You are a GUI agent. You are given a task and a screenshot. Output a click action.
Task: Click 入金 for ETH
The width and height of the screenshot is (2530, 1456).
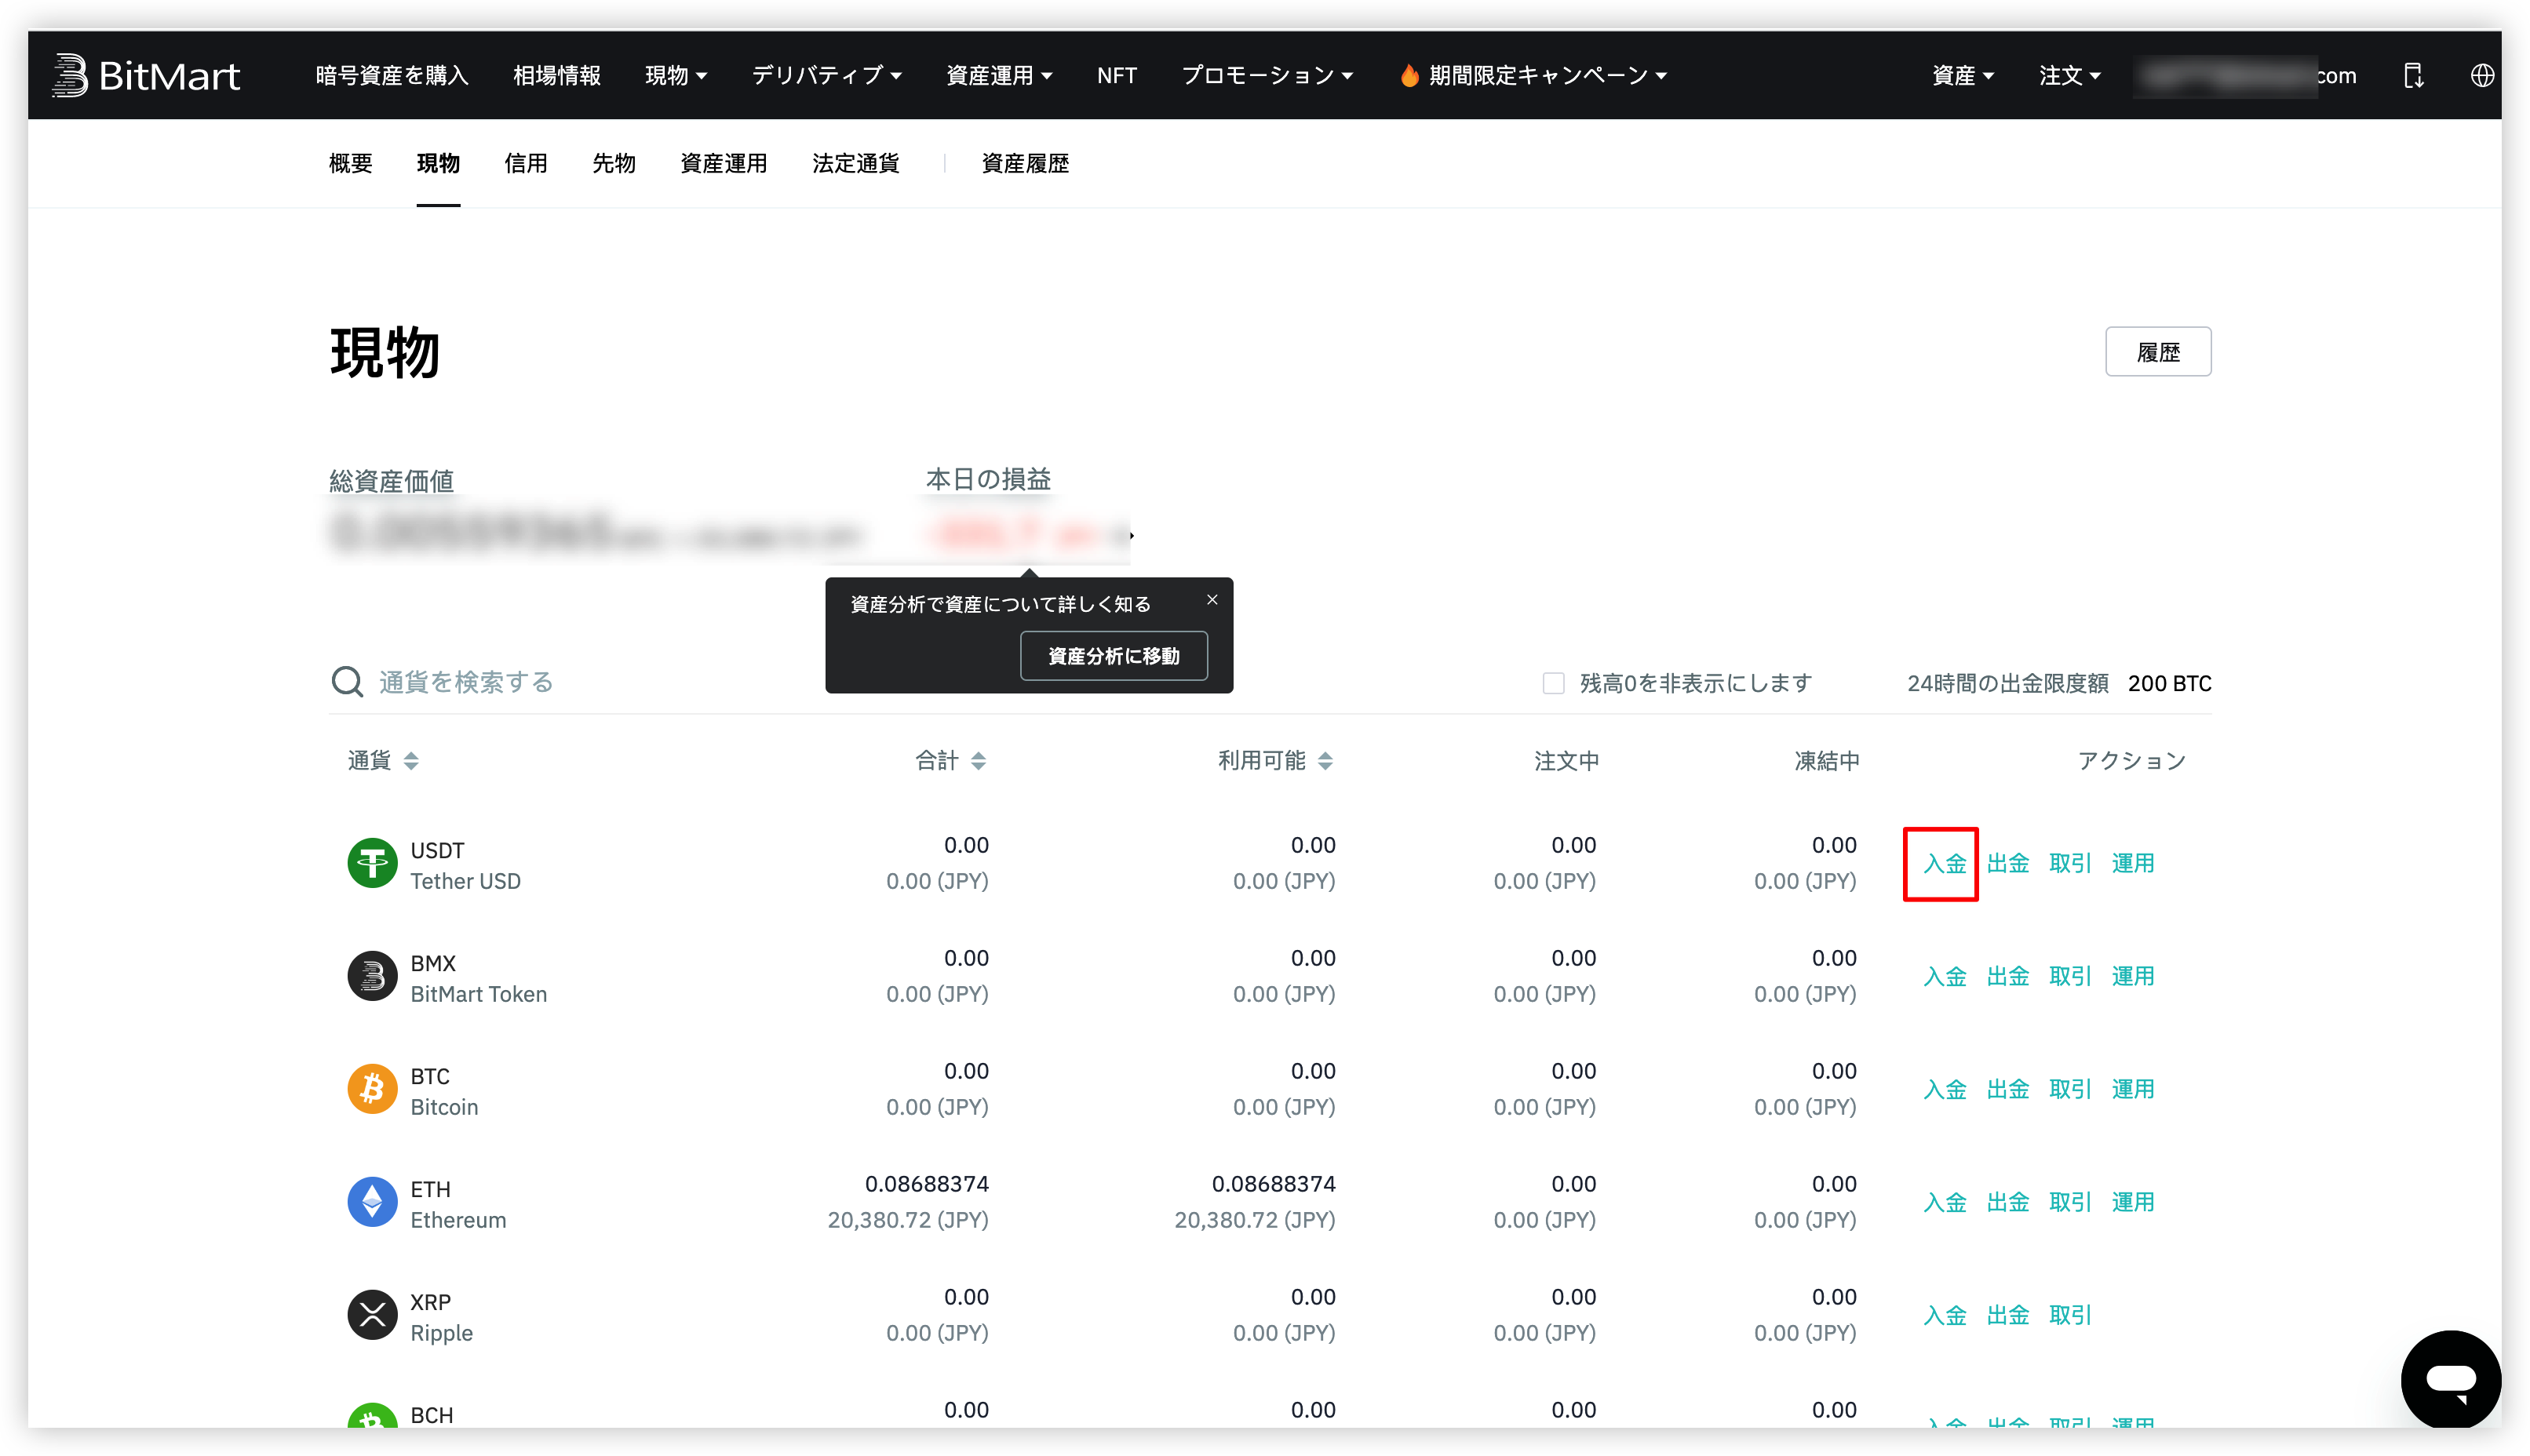[x=1945, y=1202]
